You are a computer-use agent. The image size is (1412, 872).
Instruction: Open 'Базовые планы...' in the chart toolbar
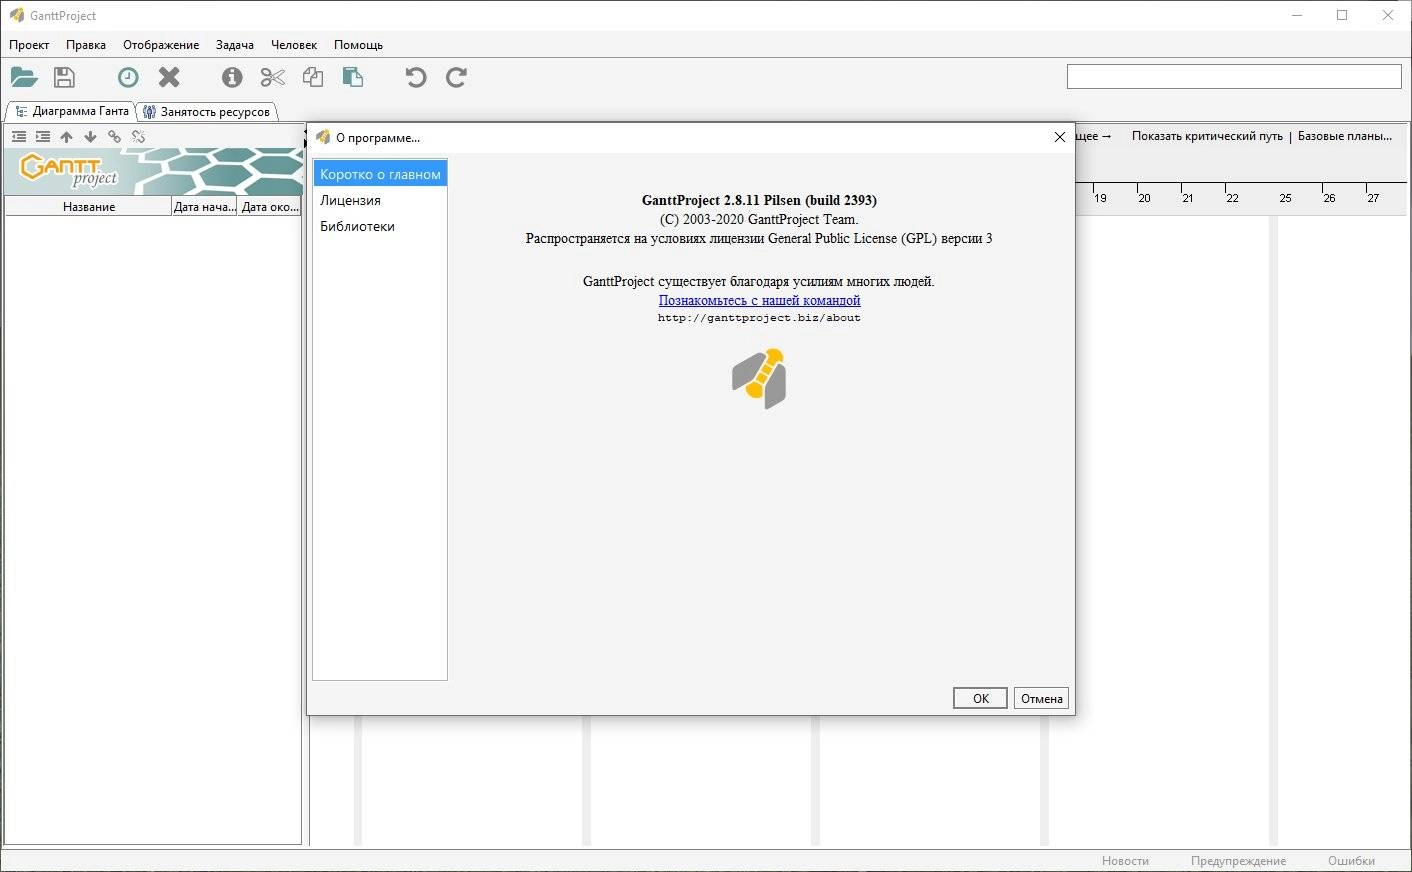pyautogui.click(x=1344, y=136)
